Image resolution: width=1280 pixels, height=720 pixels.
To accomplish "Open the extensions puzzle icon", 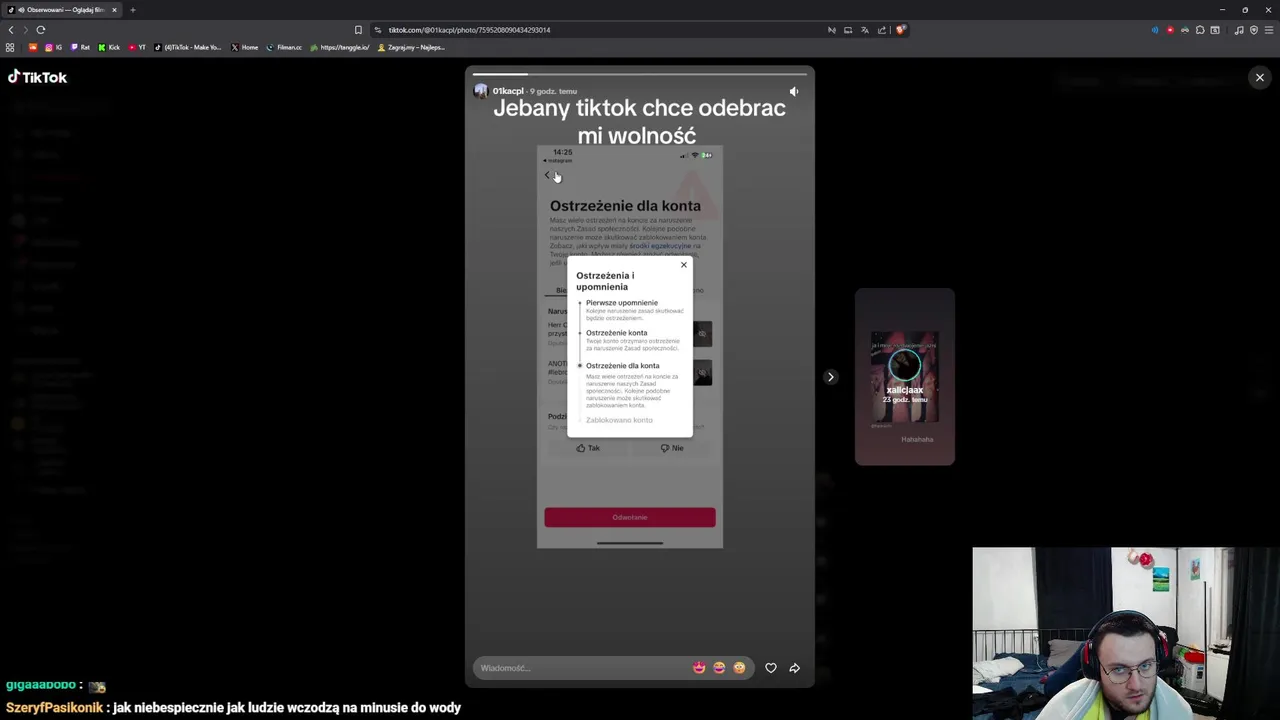I will [x=1200, y=30].
